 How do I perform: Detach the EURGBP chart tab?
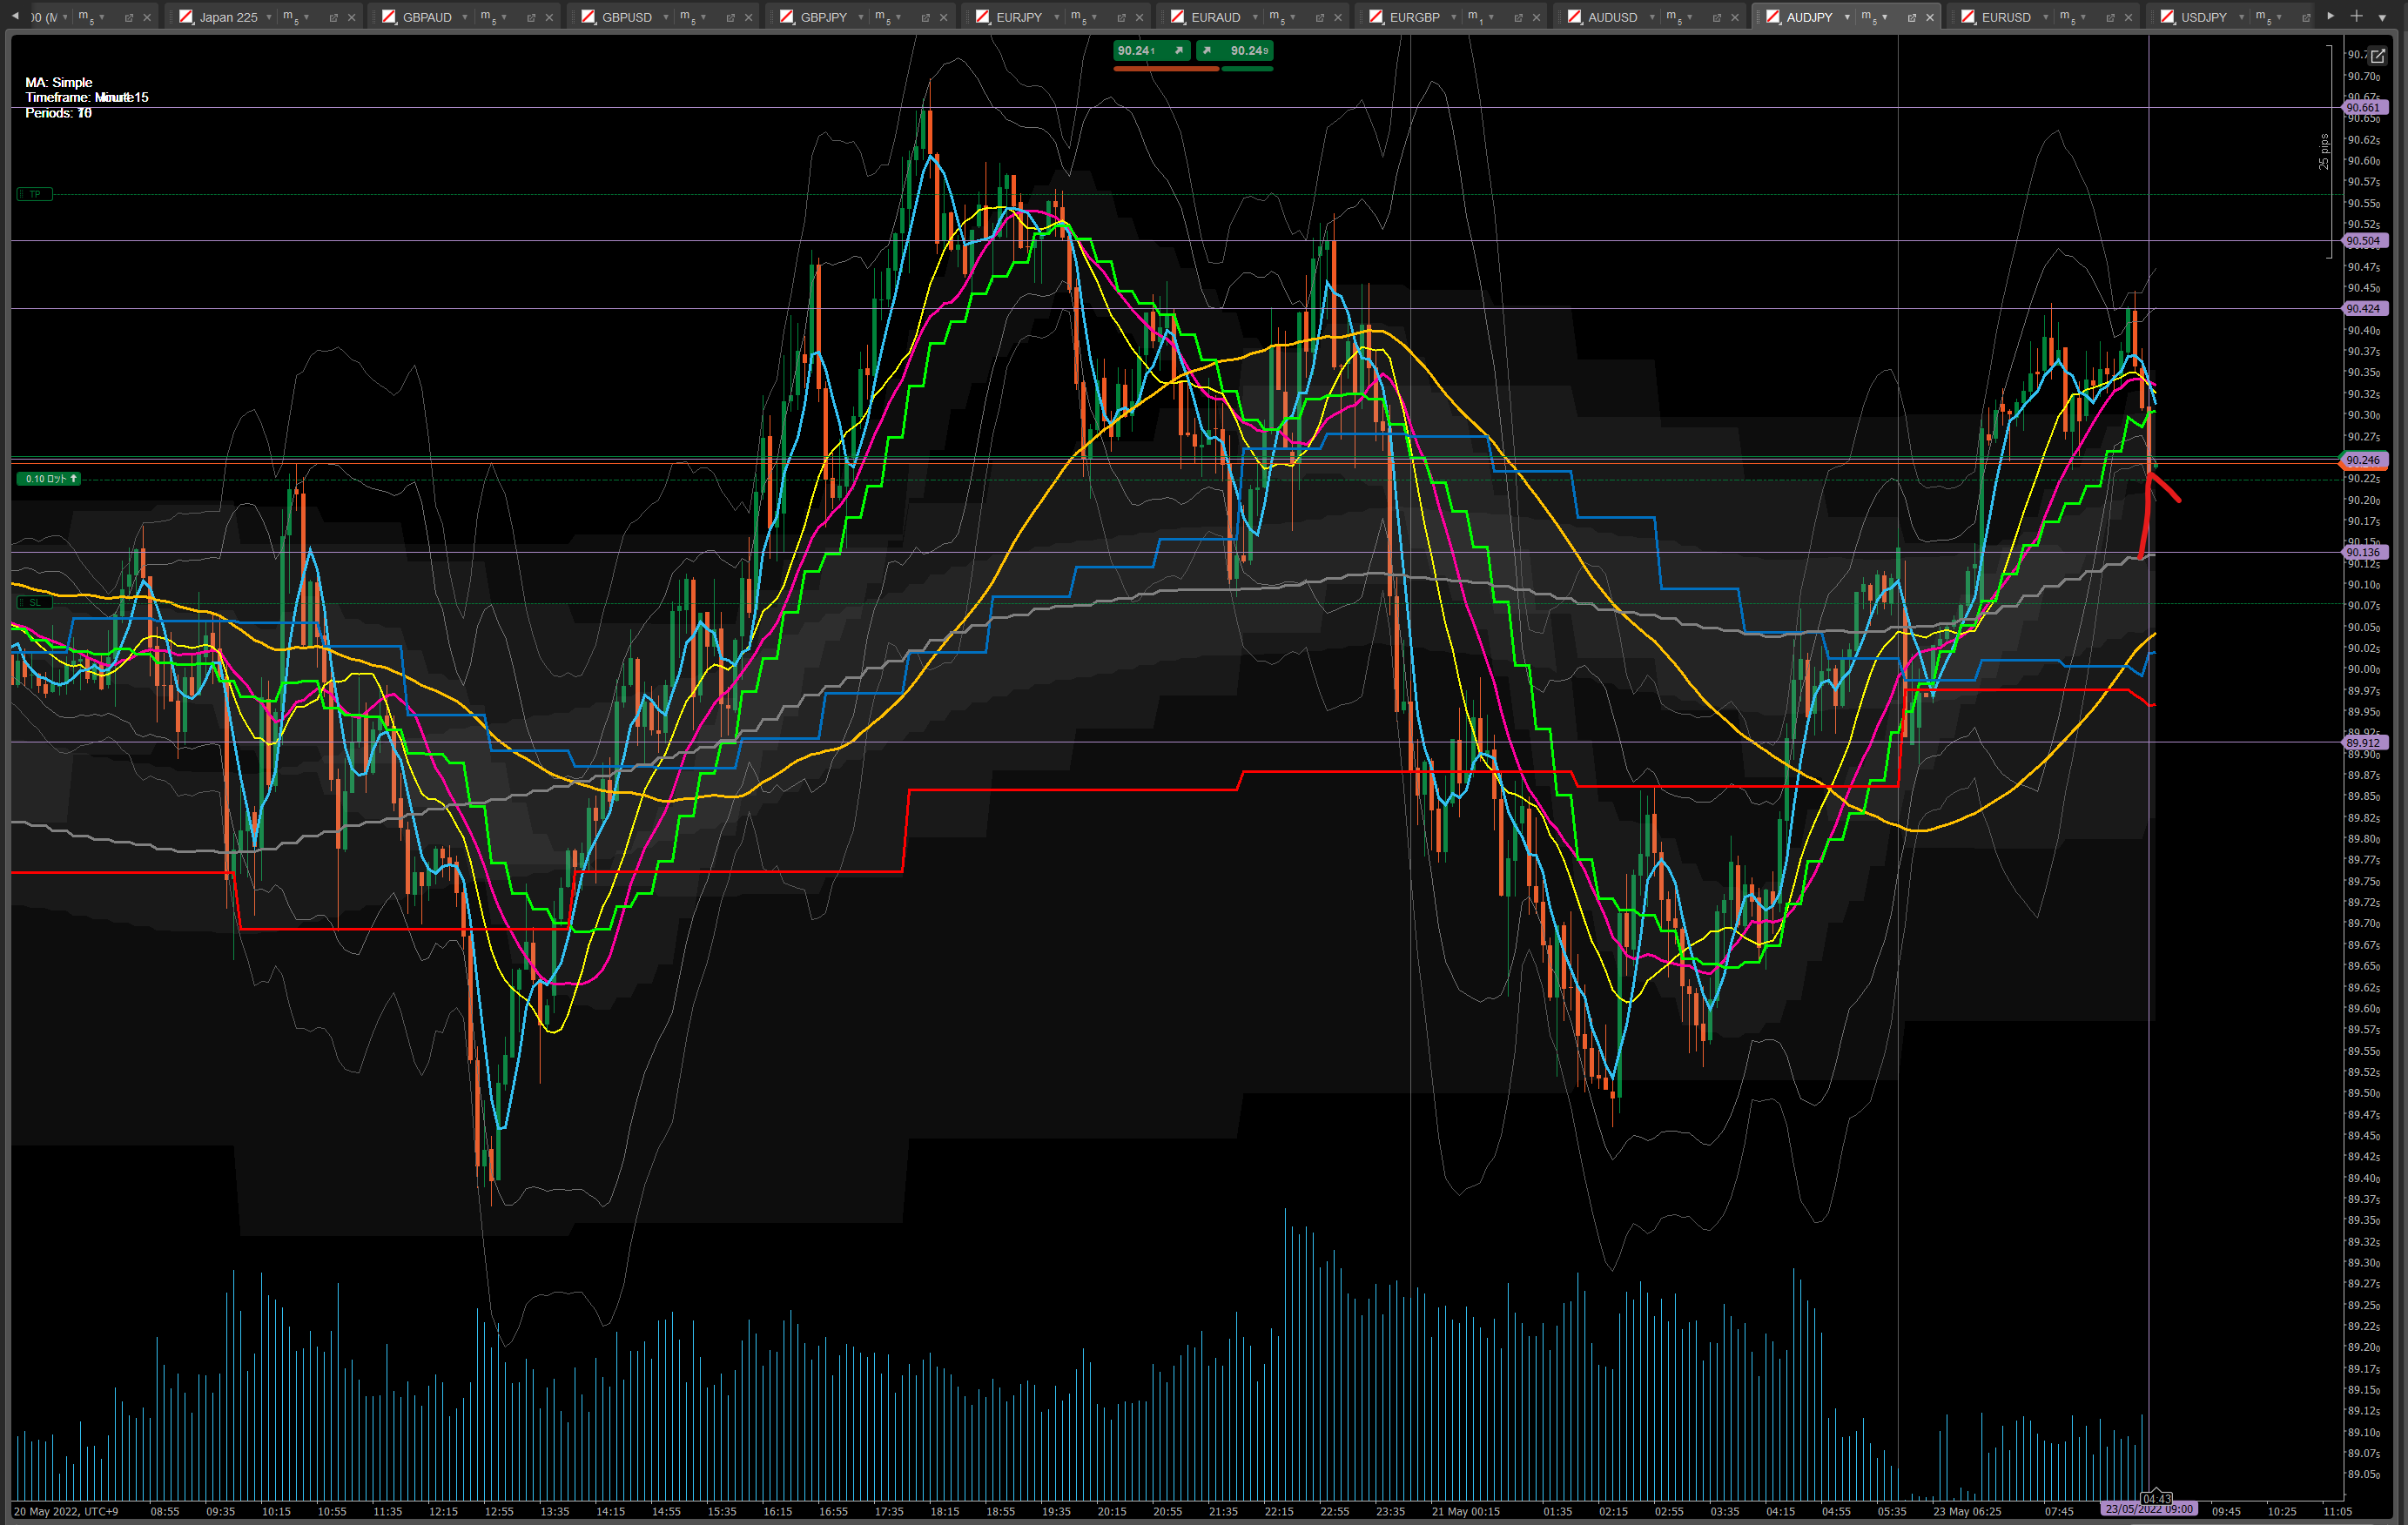point(1518,17)
